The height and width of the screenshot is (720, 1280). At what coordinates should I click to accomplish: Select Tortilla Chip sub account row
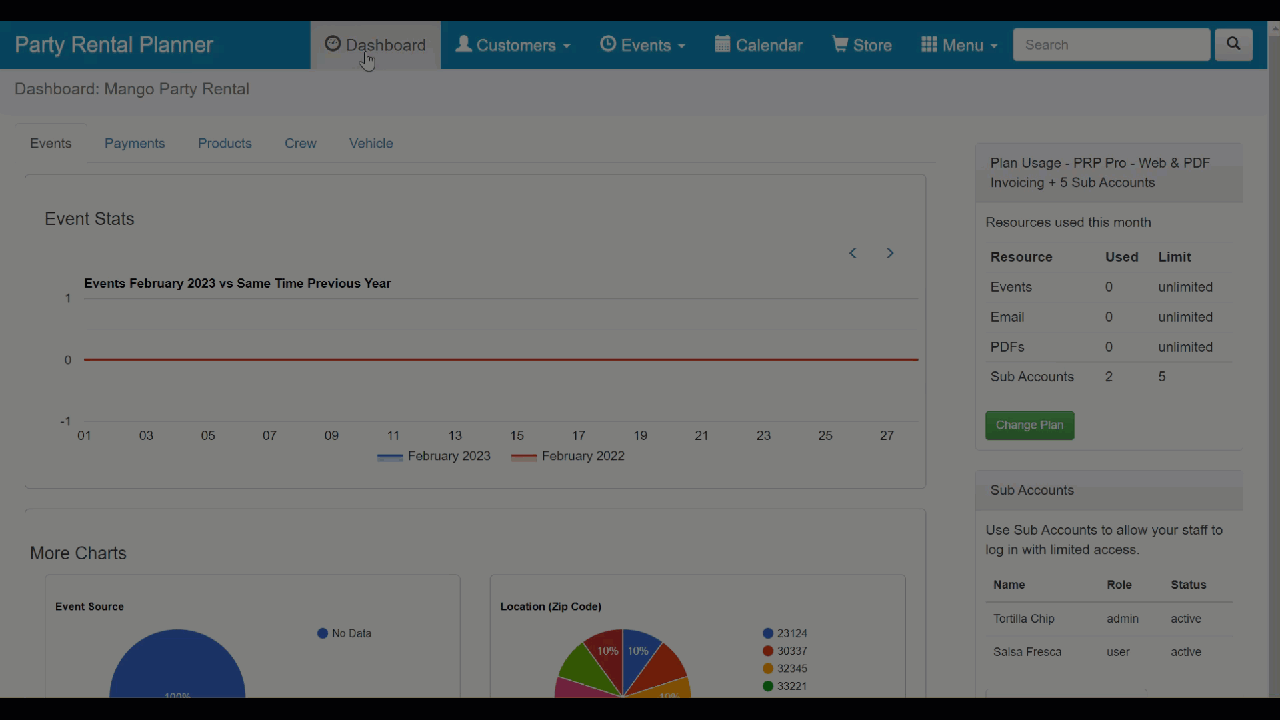[x=1109, y=619]
